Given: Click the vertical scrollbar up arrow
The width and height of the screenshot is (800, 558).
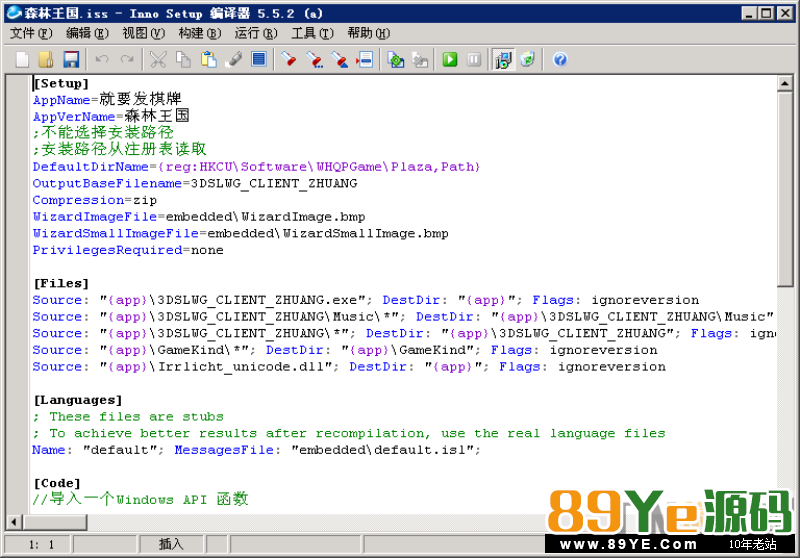Looking at the screenshot, I should point(785,83).
